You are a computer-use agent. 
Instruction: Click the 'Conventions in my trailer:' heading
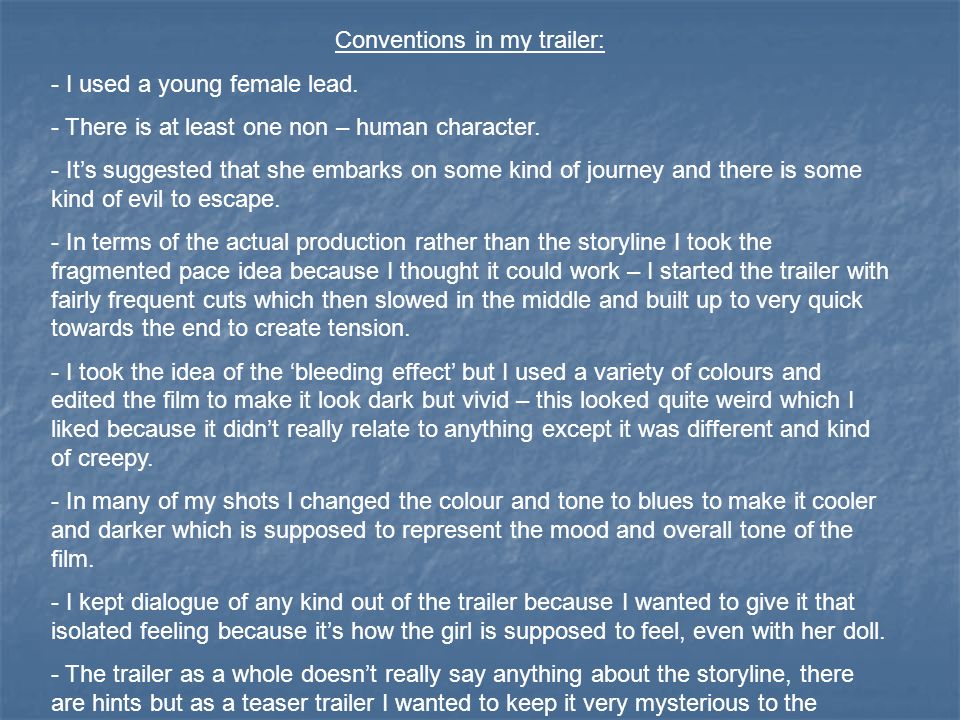pyautogui.click(x=470, y=40)
